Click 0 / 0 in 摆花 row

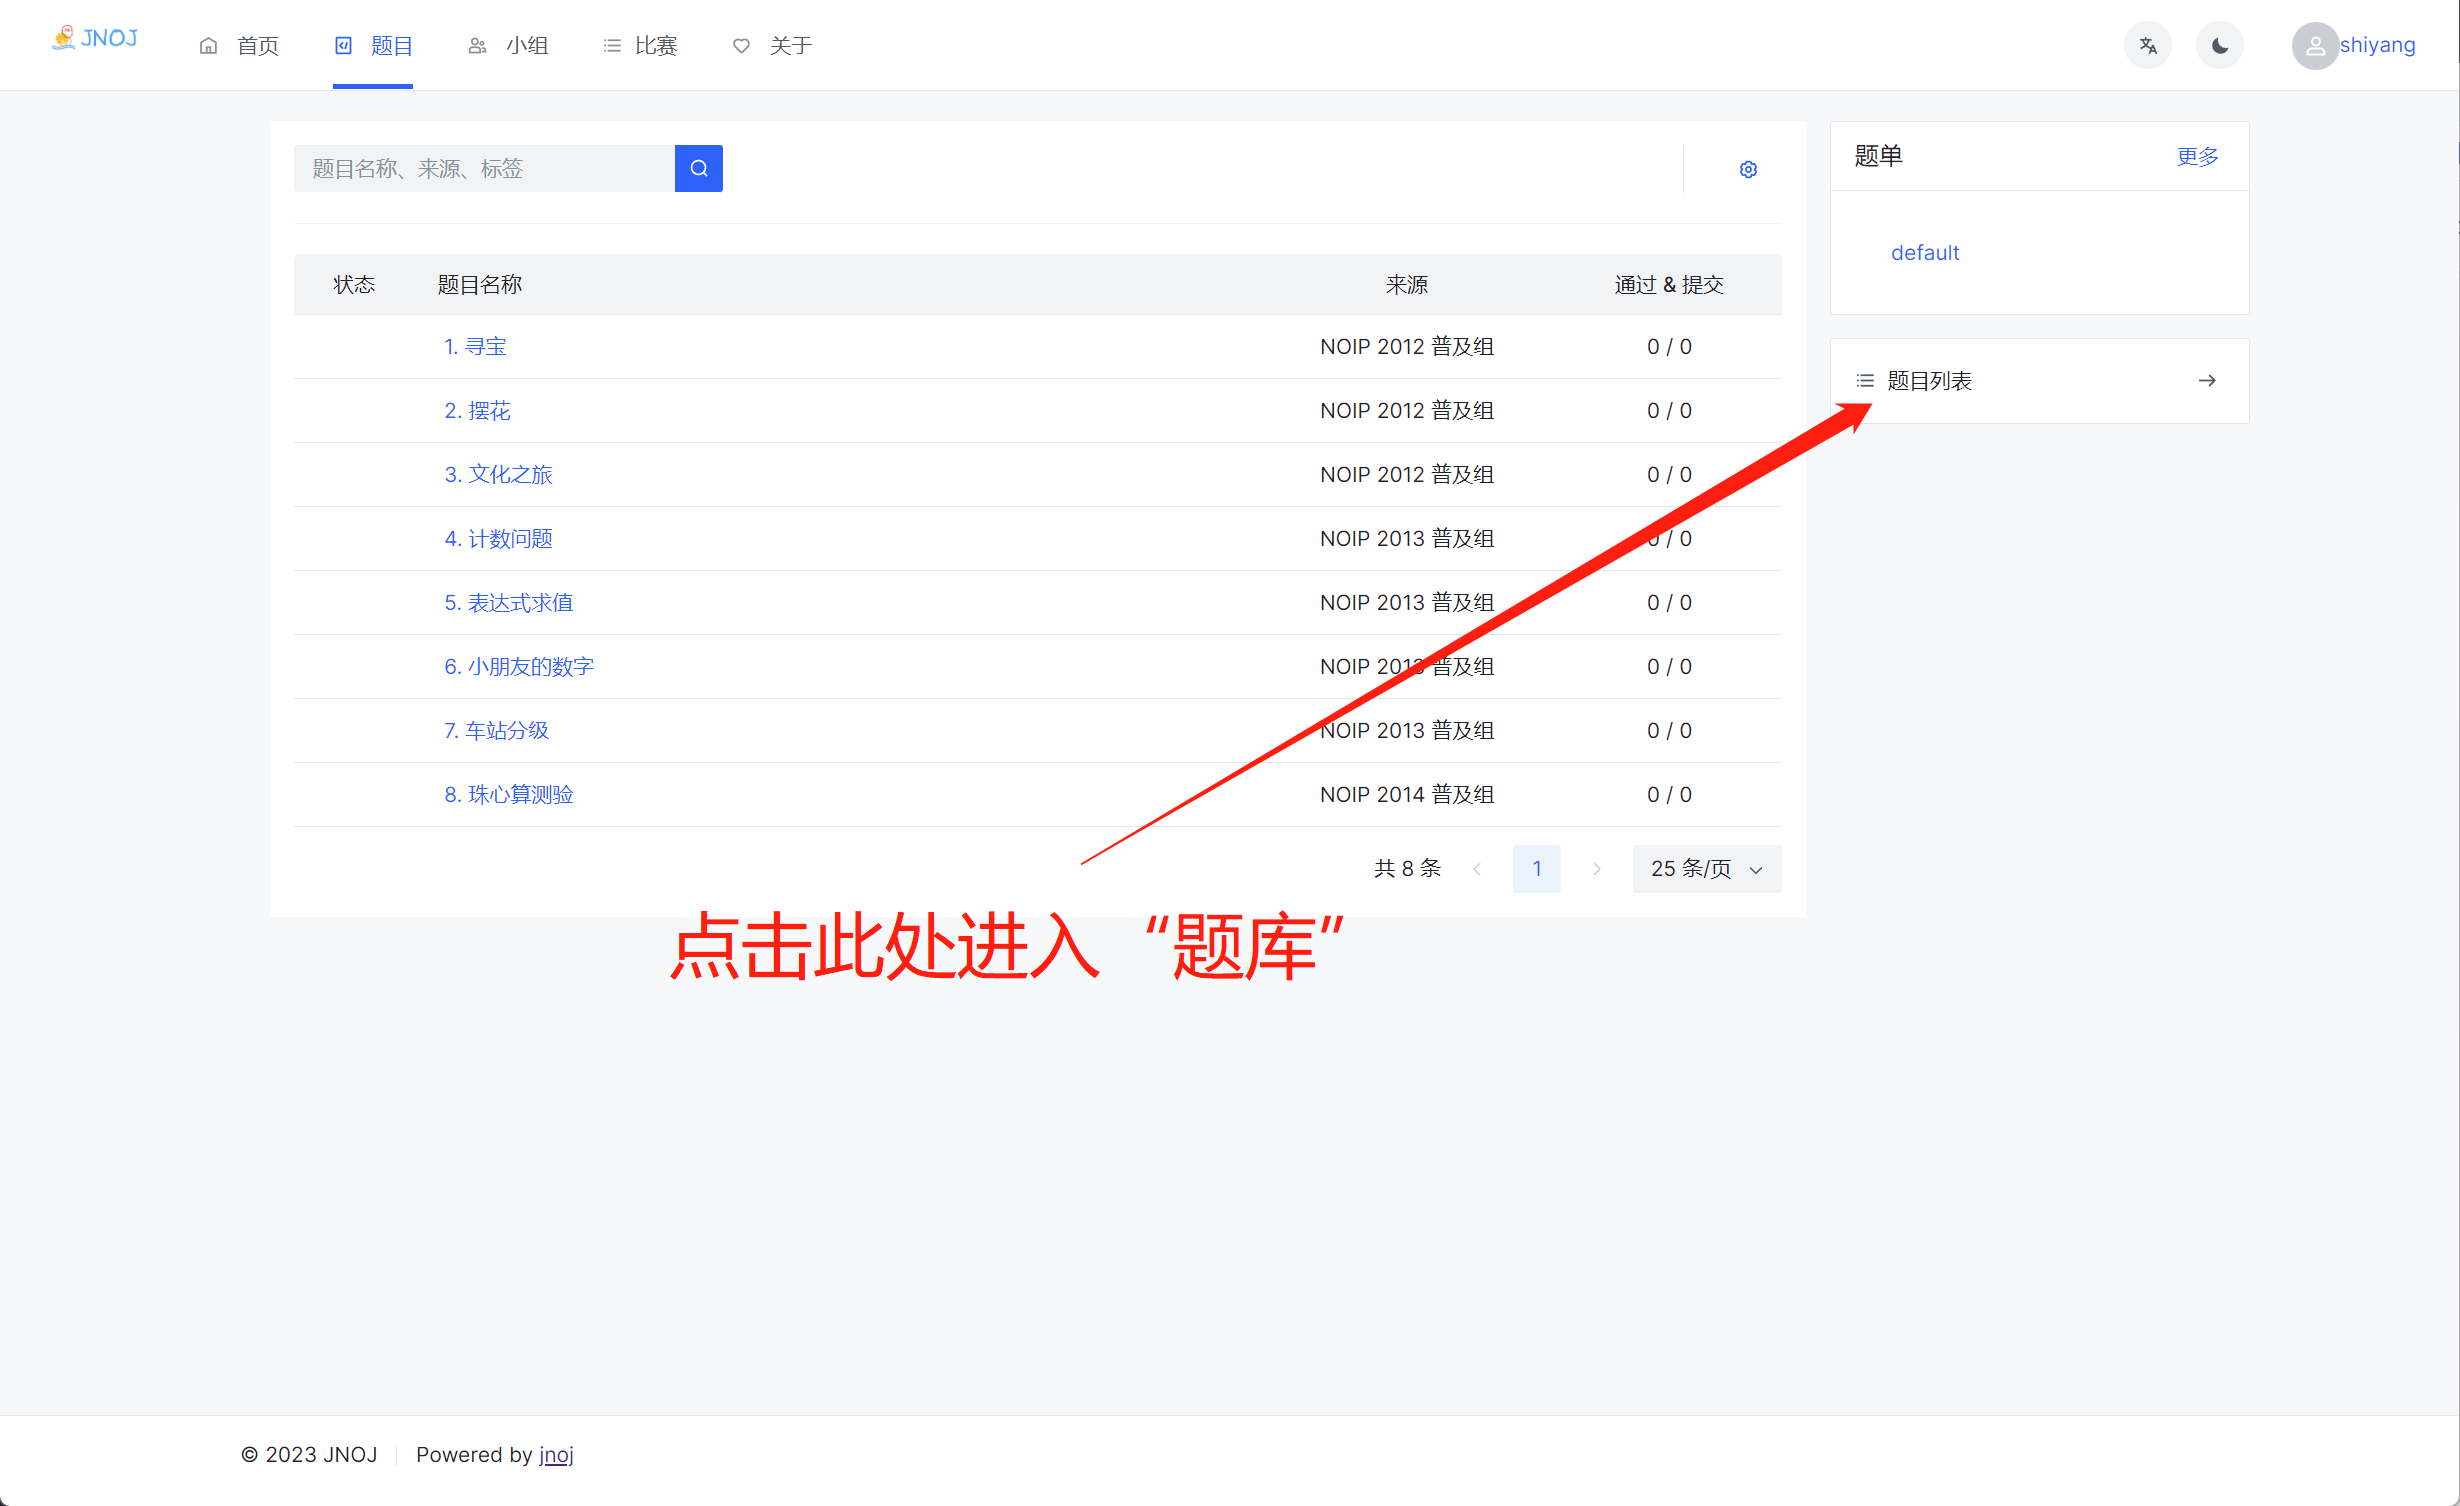(x=1669, y=411)
